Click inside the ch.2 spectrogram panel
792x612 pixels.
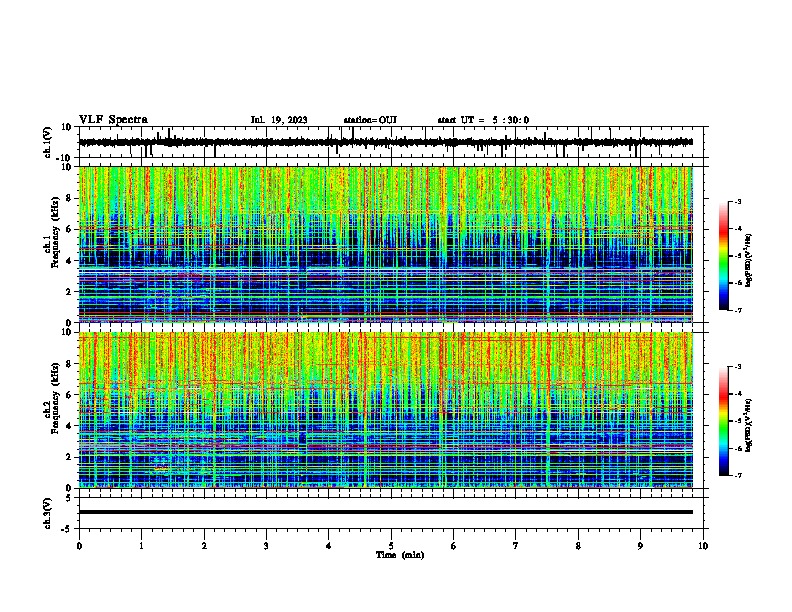pos(385,410)
